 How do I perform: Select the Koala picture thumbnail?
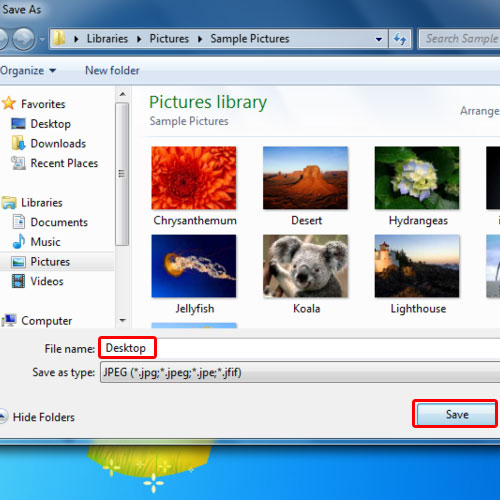305,266
